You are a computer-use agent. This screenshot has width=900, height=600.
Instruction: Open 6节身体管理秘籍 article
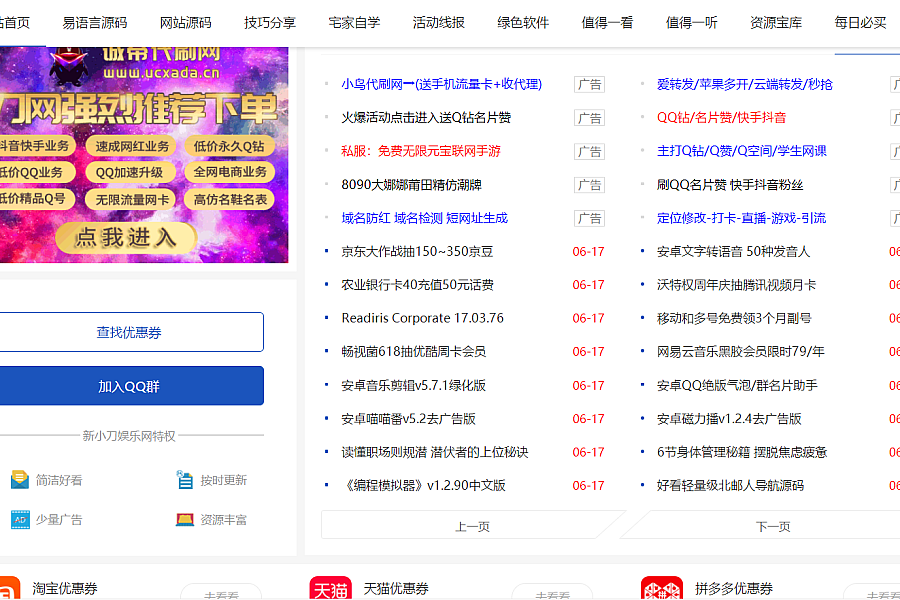(x=742, y=452)
